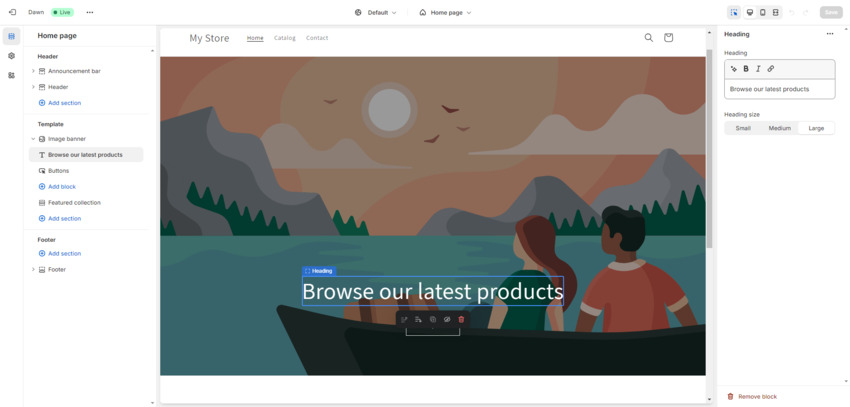Click the Undo arrow icon
Viewport: 850px width, 407px height.
(791, 12)
